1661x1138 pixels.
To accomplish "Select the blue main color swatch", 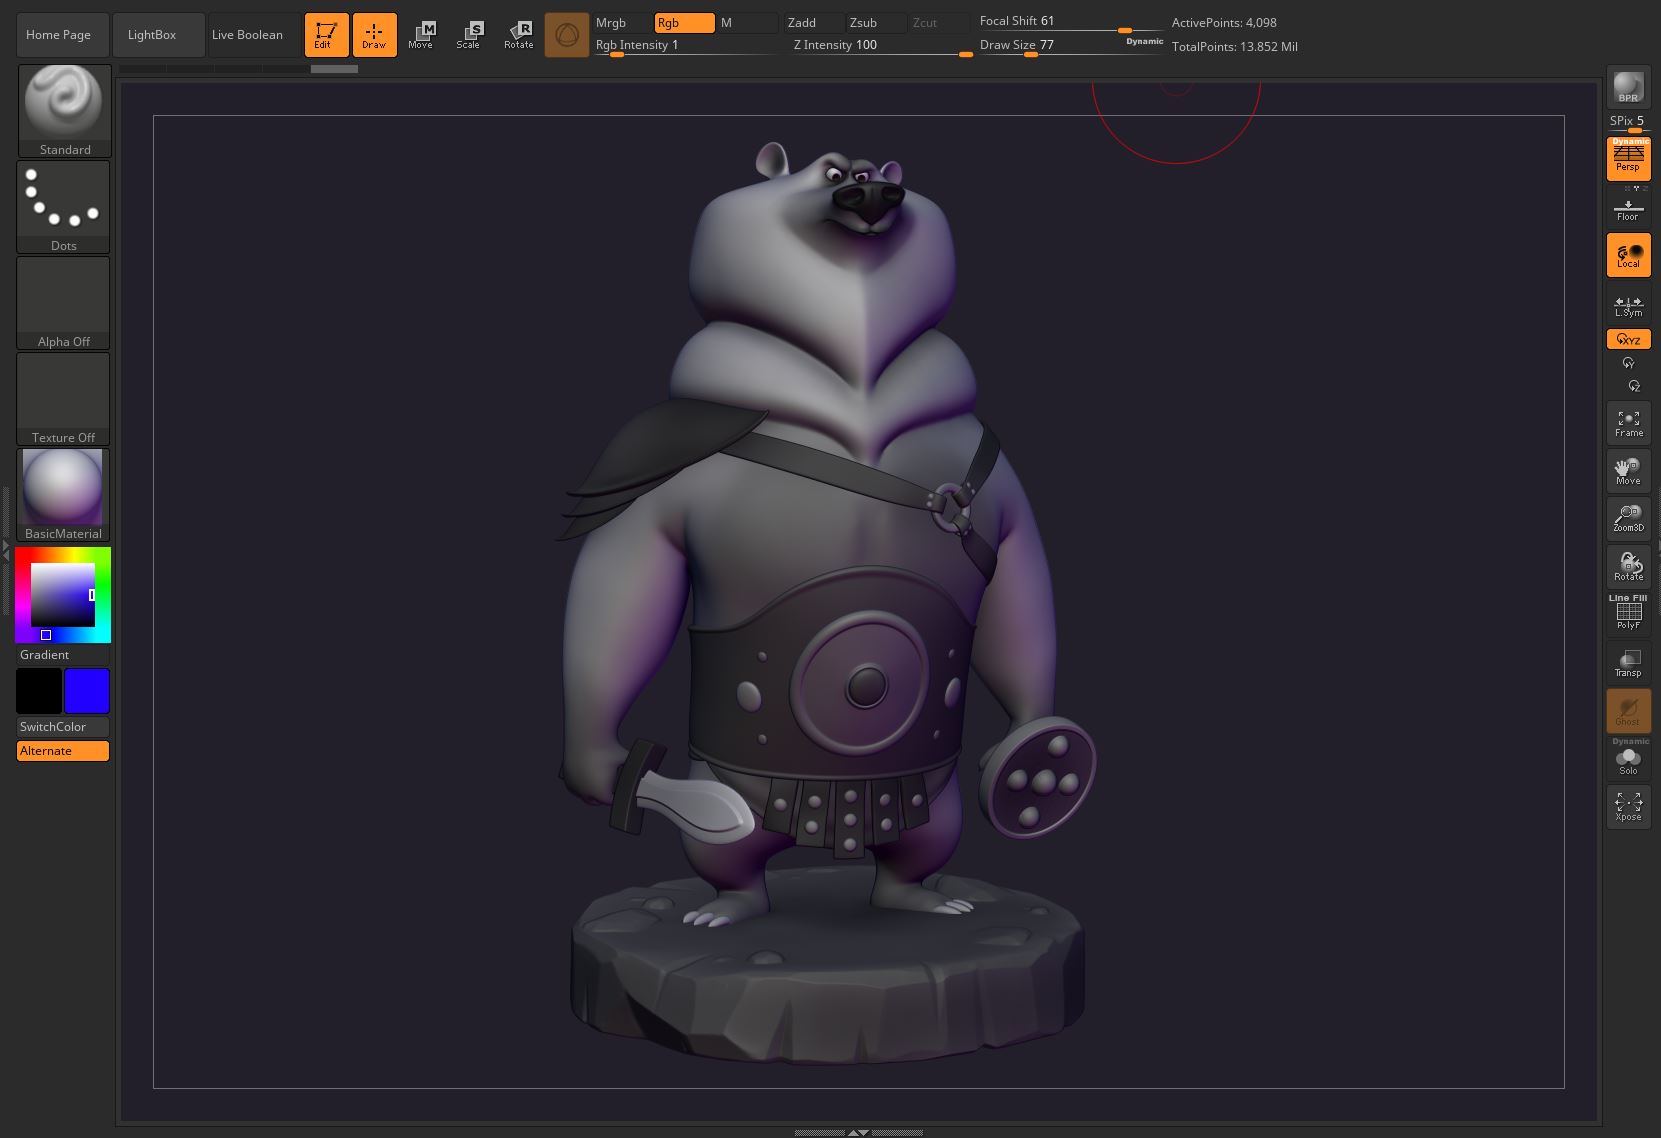I will pyautogui.click(x=87, y=691).
